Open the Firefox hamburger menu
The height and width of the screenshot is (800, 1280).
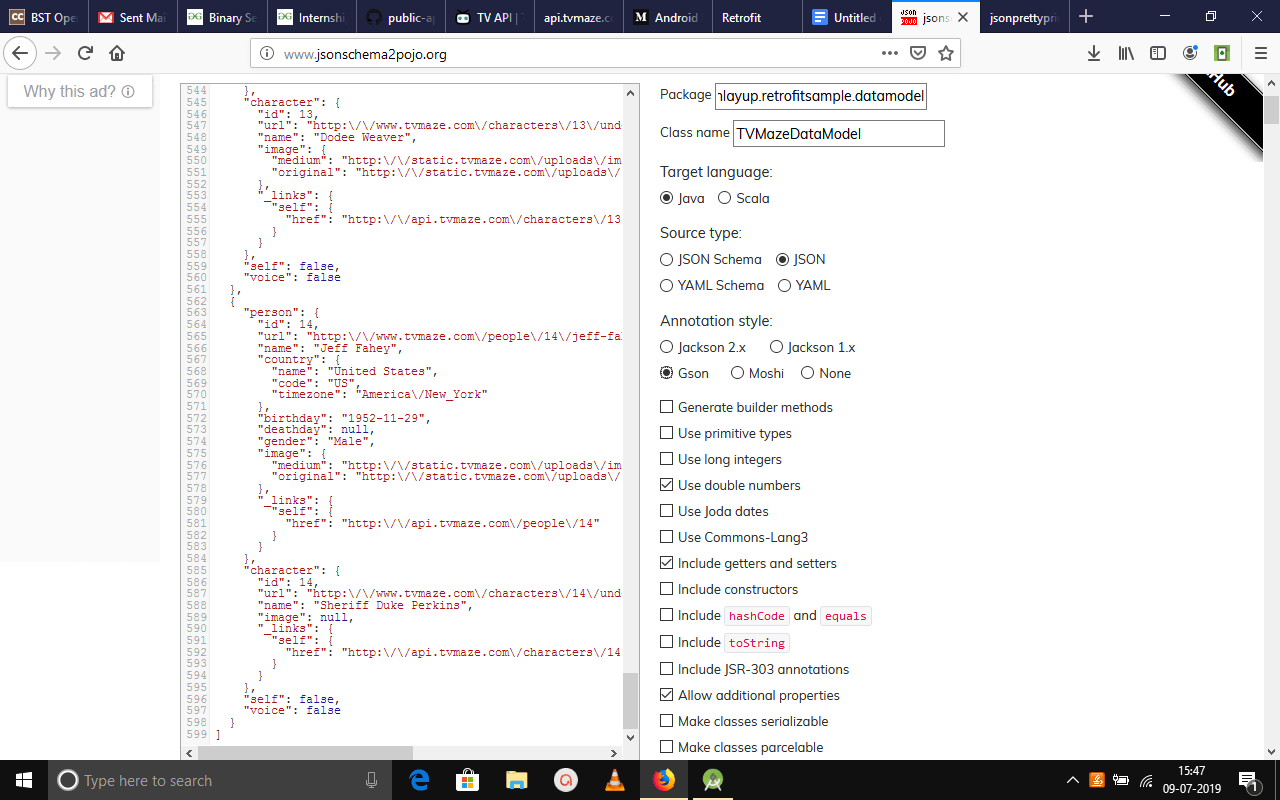pyautogui.click(x=1260, y=54)
